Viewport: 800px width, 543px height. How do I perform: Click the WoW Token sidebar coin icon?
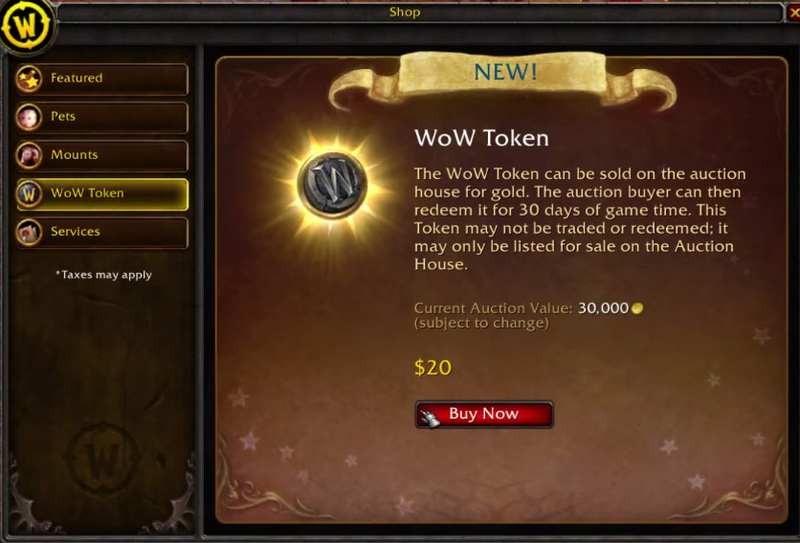(29, 193)
